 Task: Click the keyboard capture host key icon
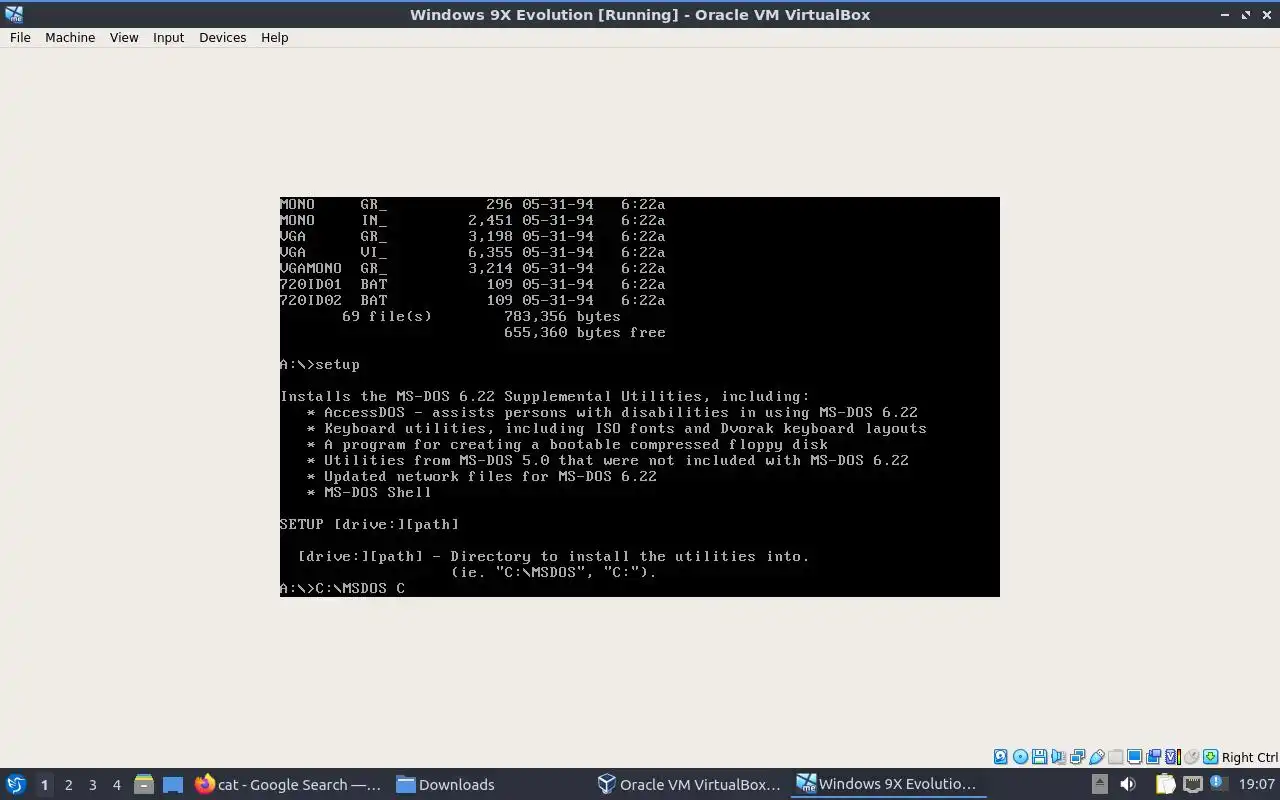pyautogui.click(x=1210, y=757)
